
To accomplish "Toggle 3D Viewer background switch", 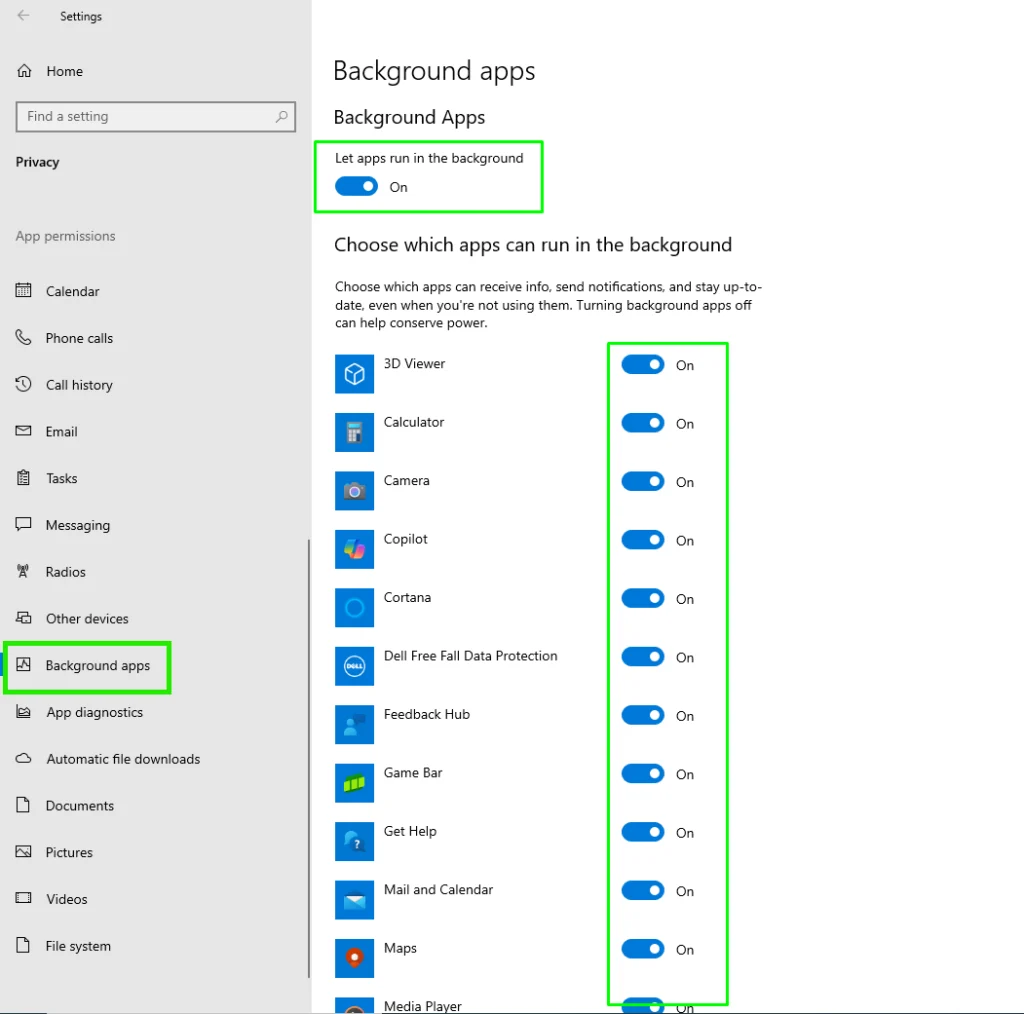I will pos(643,364).
